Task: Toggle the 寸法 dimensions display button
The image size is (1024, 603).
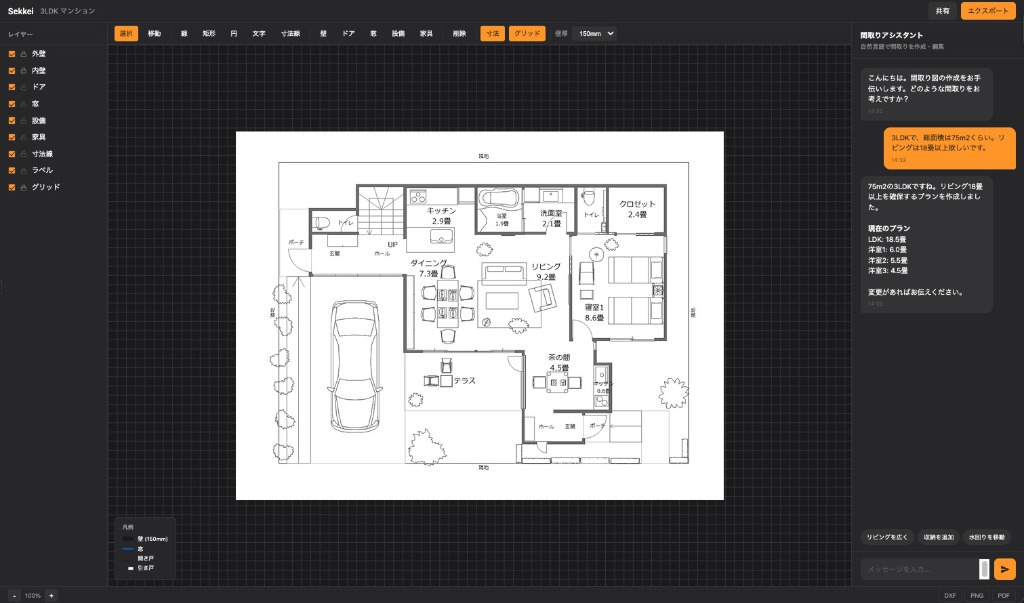Action: [x=492, y=33]
